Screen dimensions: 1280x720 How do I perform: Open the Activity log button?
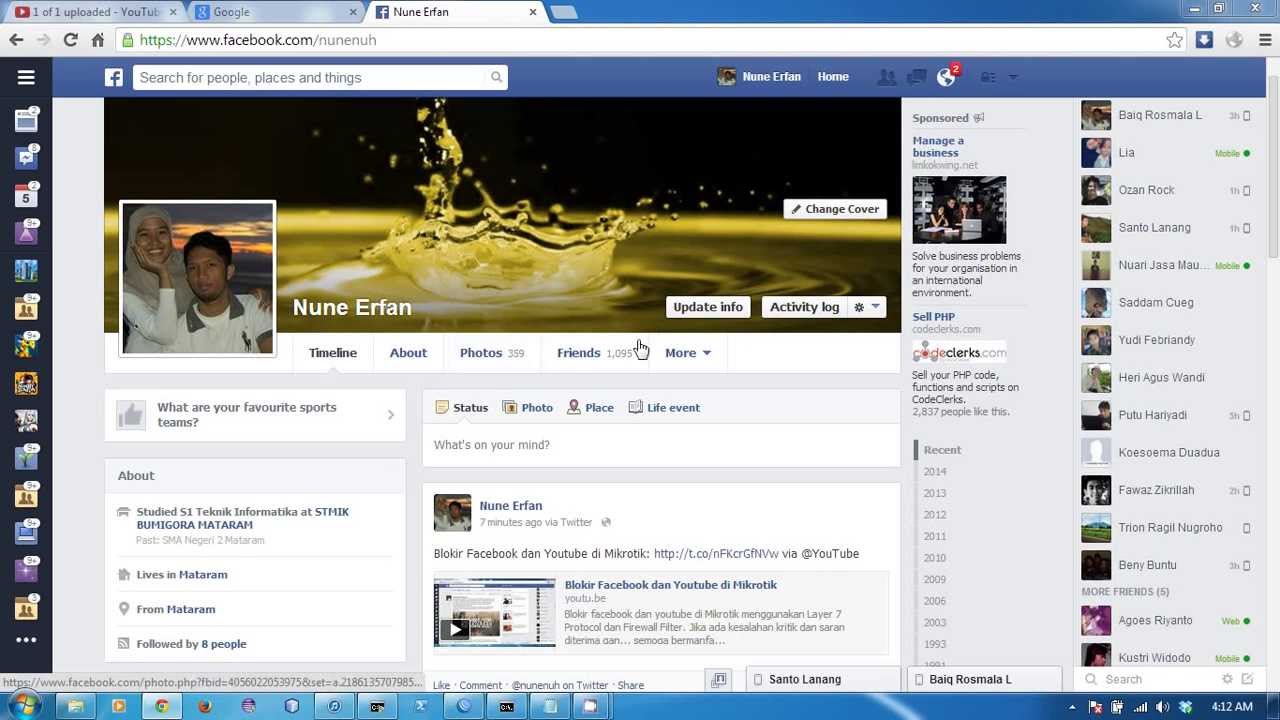(804, 307)
